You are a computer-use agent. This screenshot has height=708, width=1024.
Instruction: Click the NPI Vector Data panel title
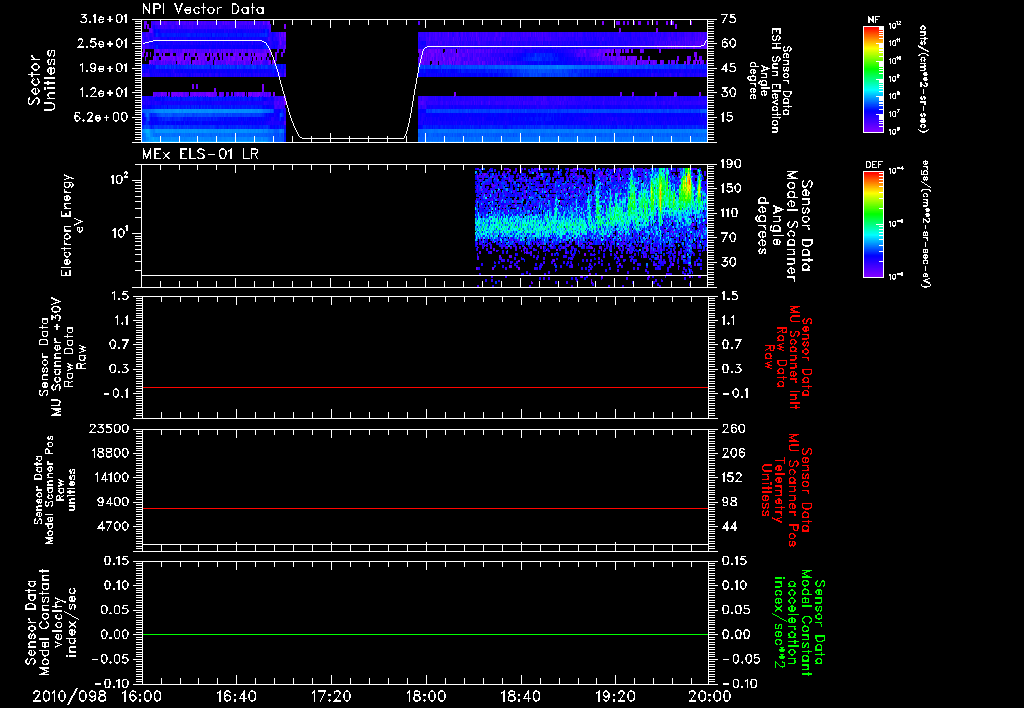point(204,9)
